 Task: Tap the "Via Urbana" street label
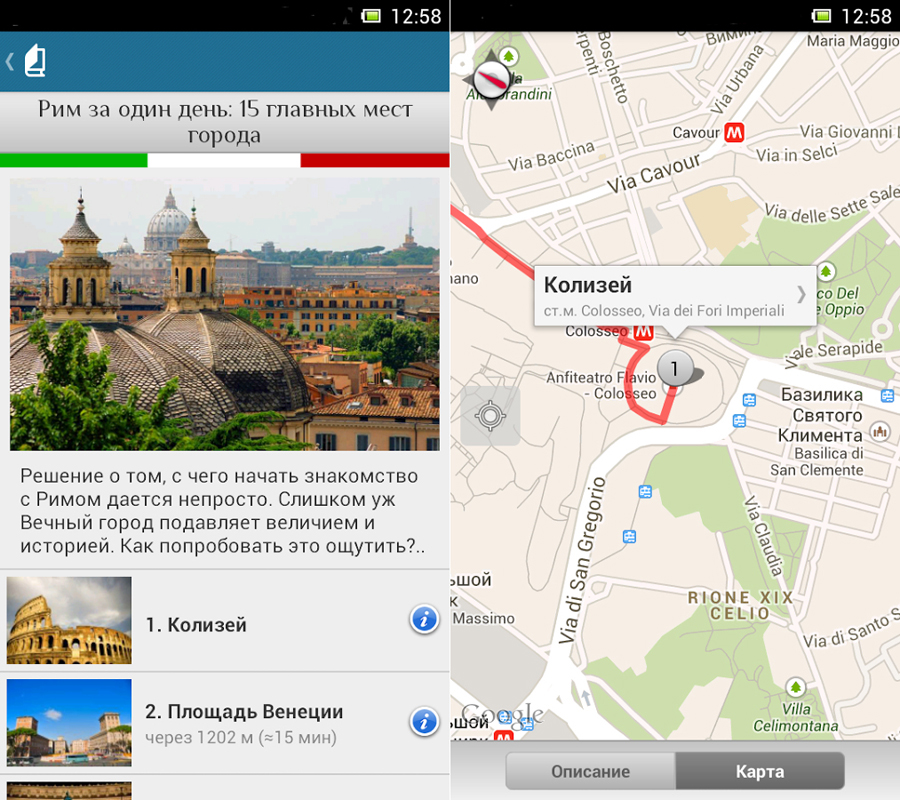point(737,80)
